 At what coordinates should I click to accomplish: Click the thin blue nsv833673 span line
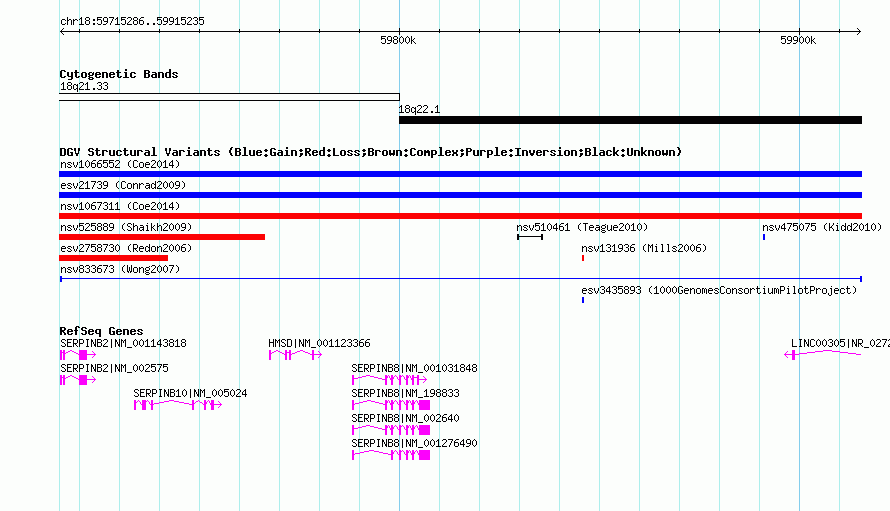click(x=460, y=279)
